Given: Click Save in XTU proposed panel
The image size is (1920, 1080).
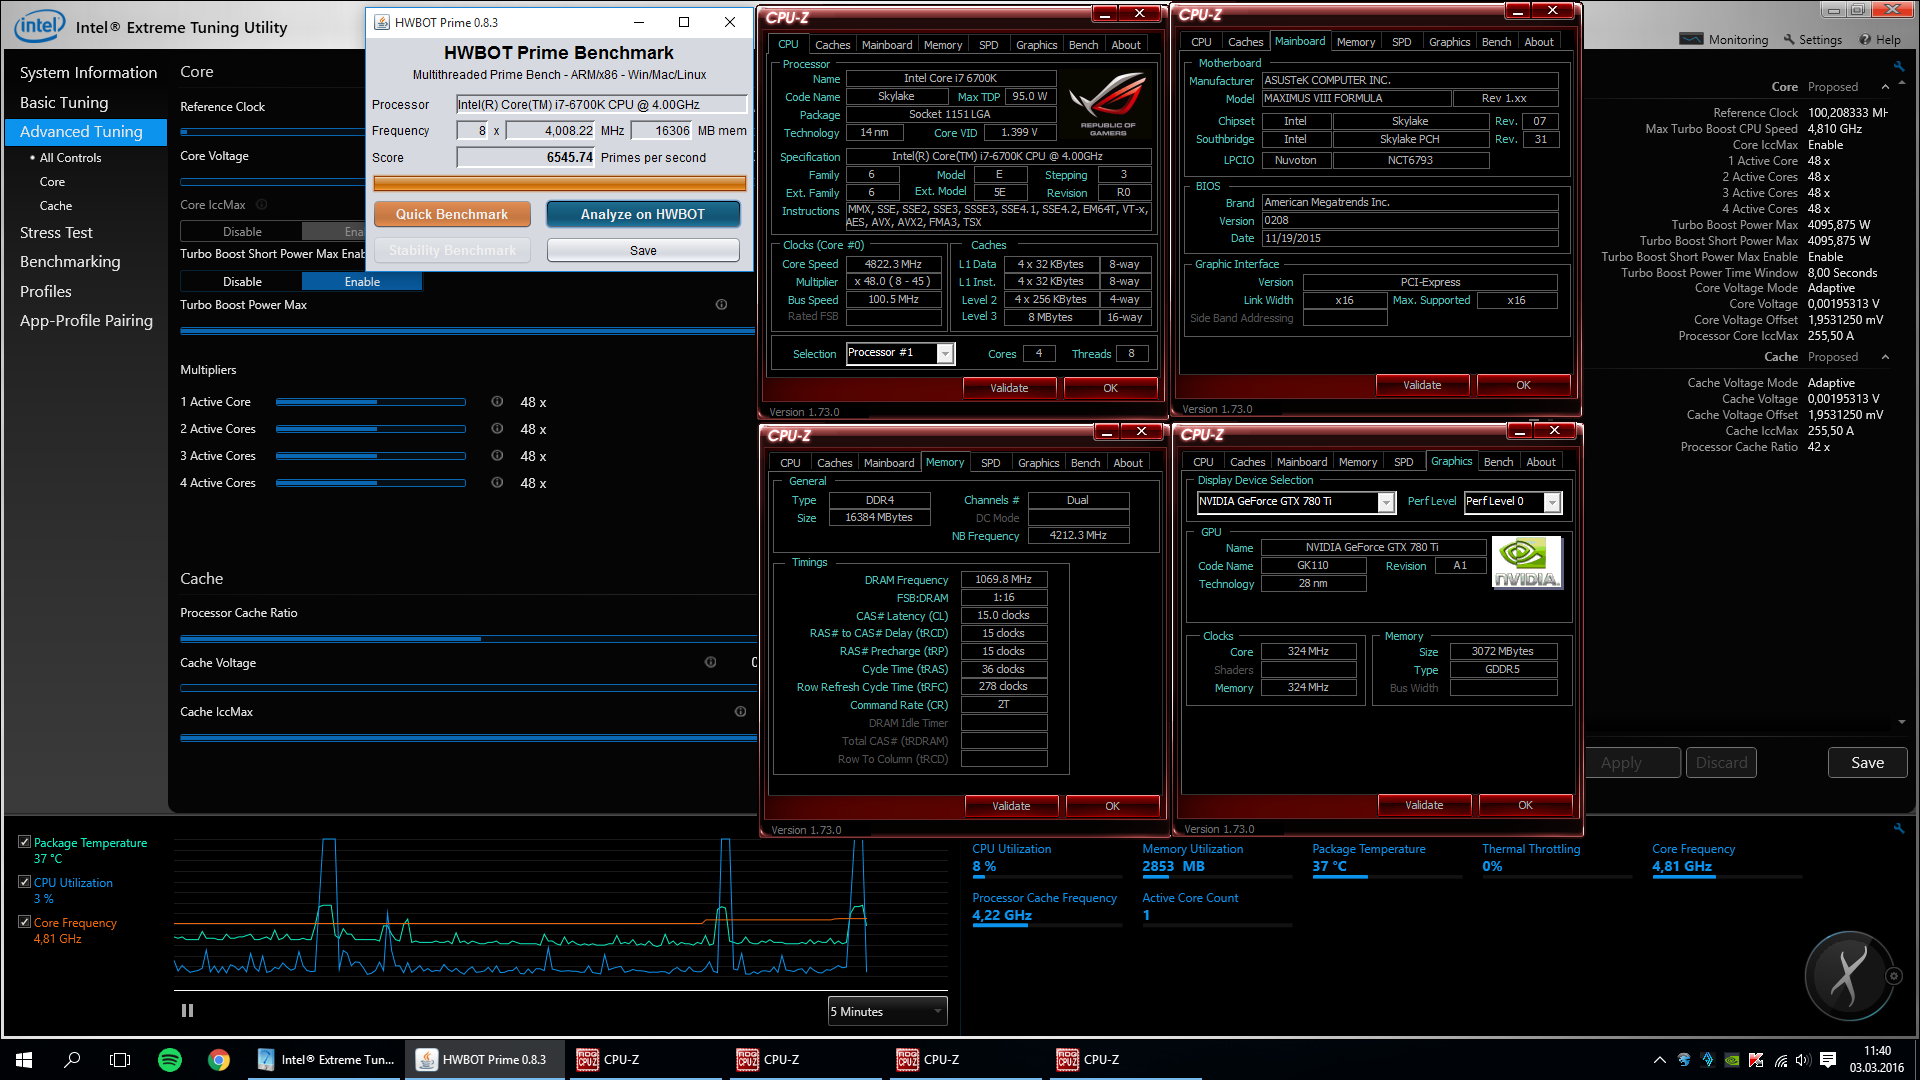Looking at the screenshot, I should click(1867, 763).
